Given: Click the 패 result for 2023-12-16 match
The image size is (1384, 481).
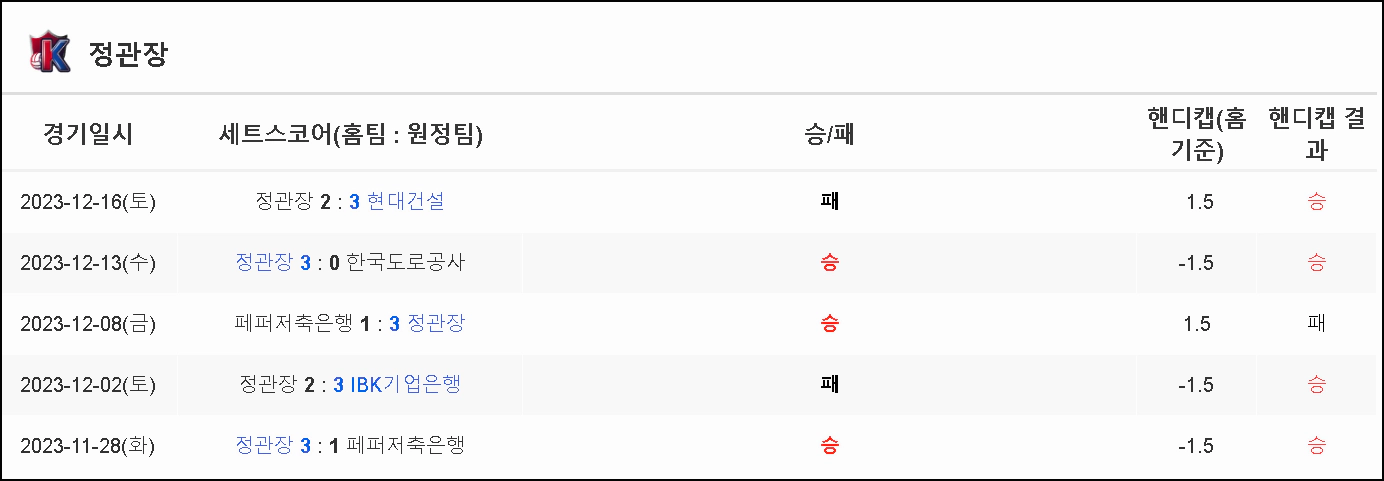Looking at the screenshot, I should coord(829,202).
